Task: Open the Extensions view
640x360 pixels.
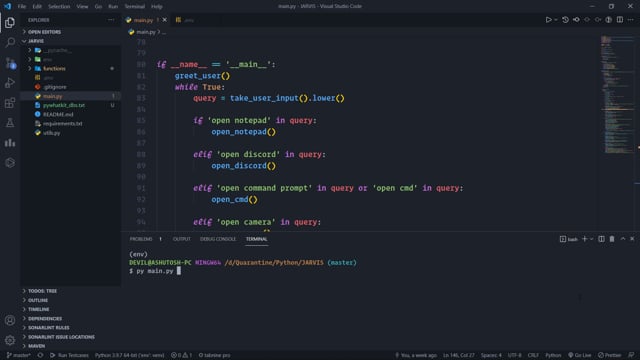Action: [10, 102]
